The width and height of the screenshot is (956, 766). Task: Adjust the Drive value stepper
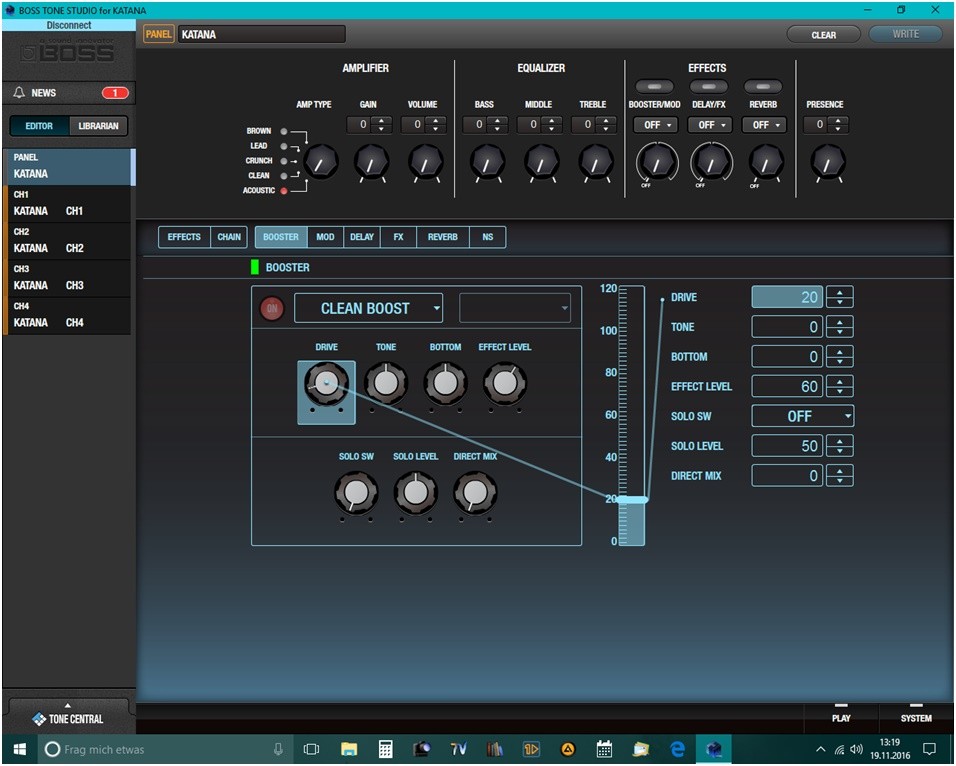pos(840,298)
